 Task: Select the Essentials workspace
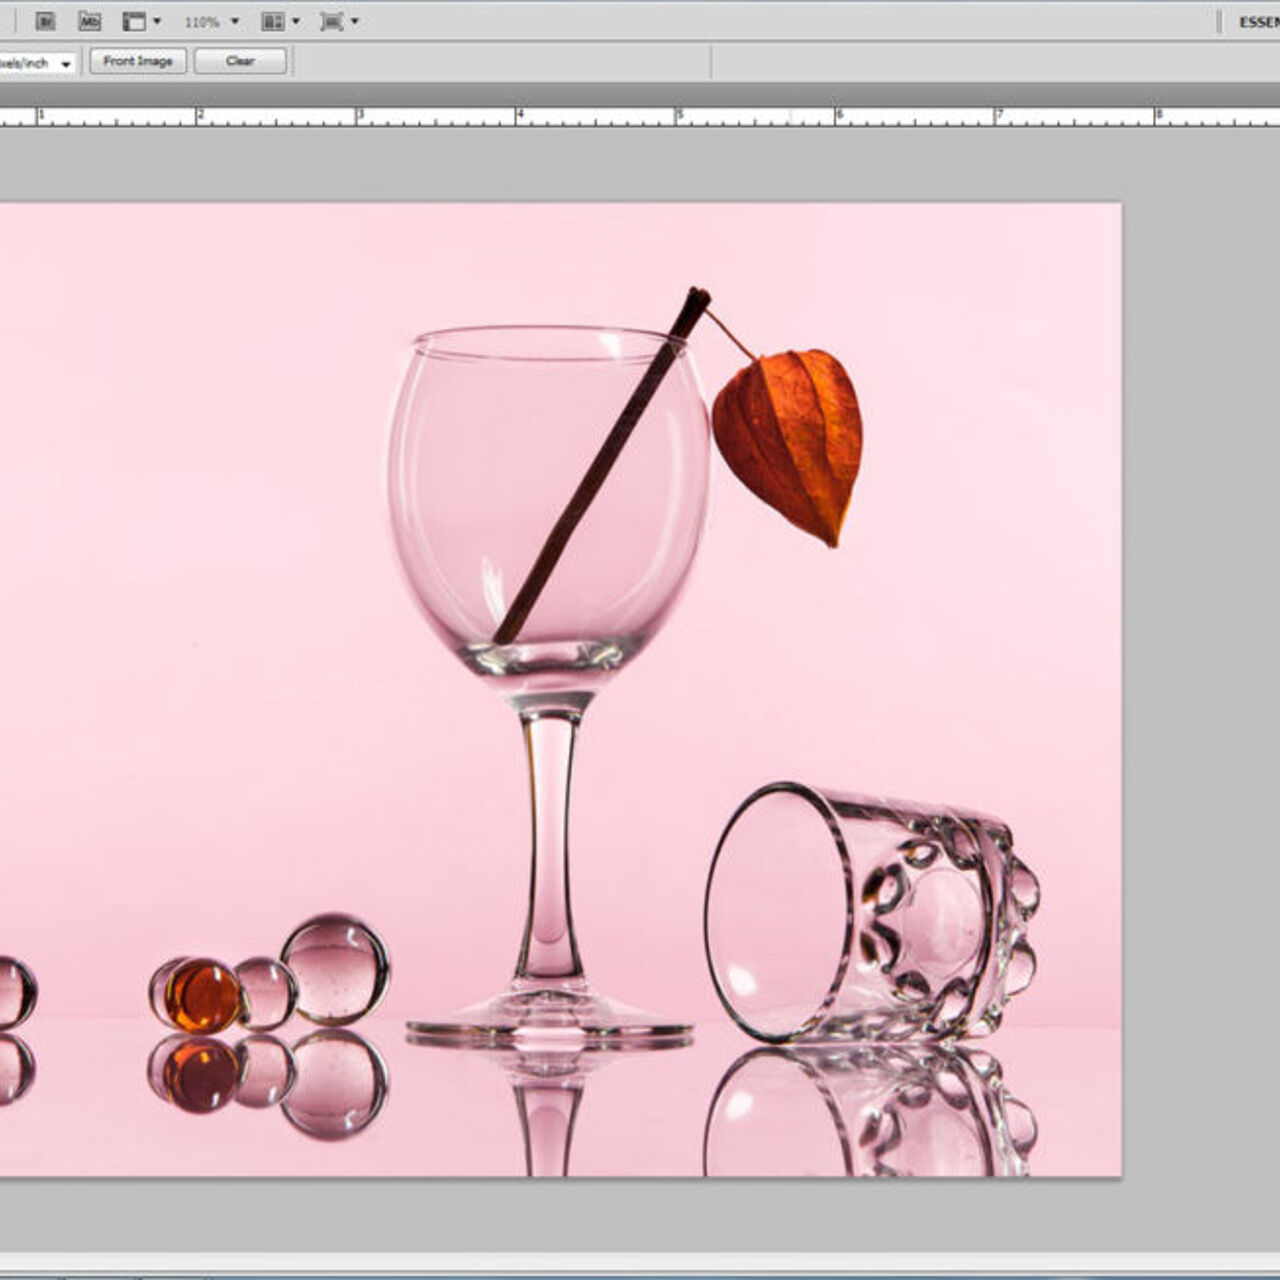(x=1258, y=22)
